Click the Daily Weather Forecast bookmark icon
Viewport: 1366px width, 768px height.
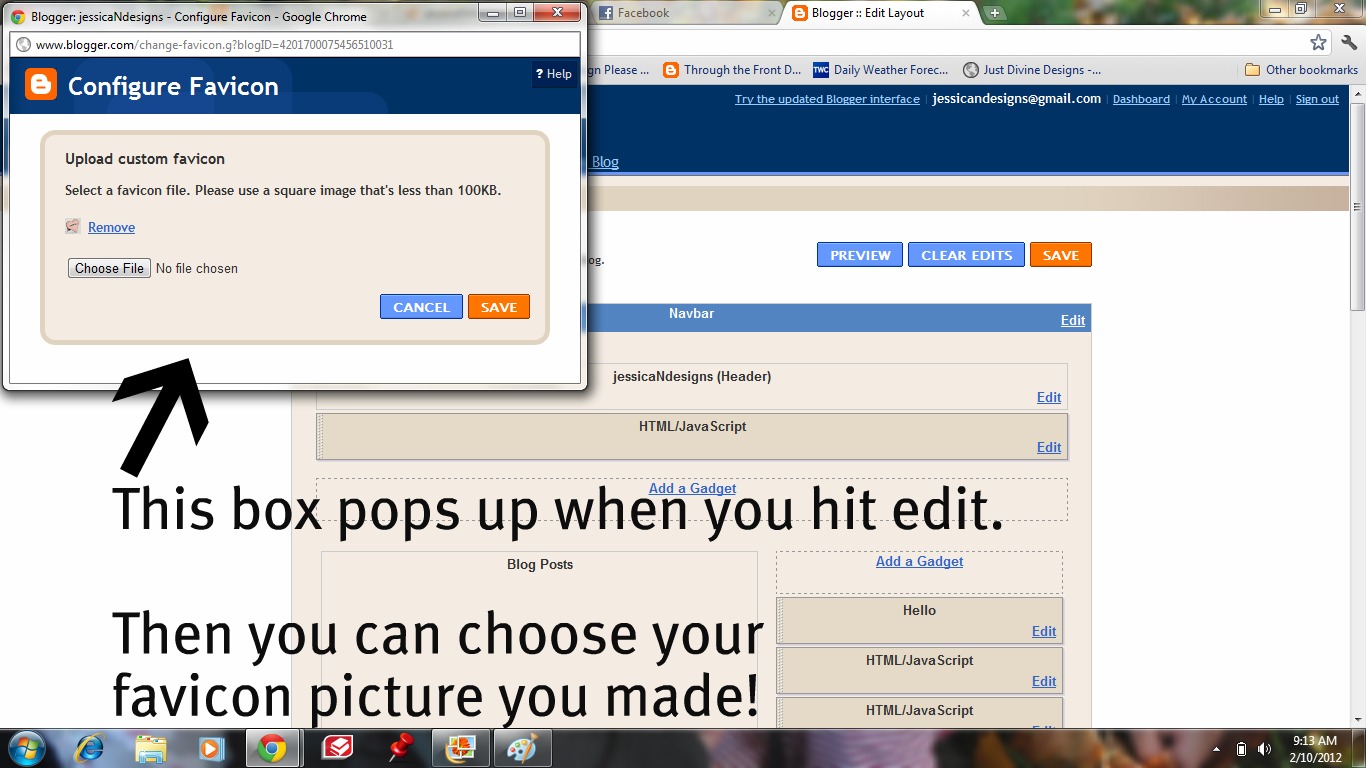[821, 70]
